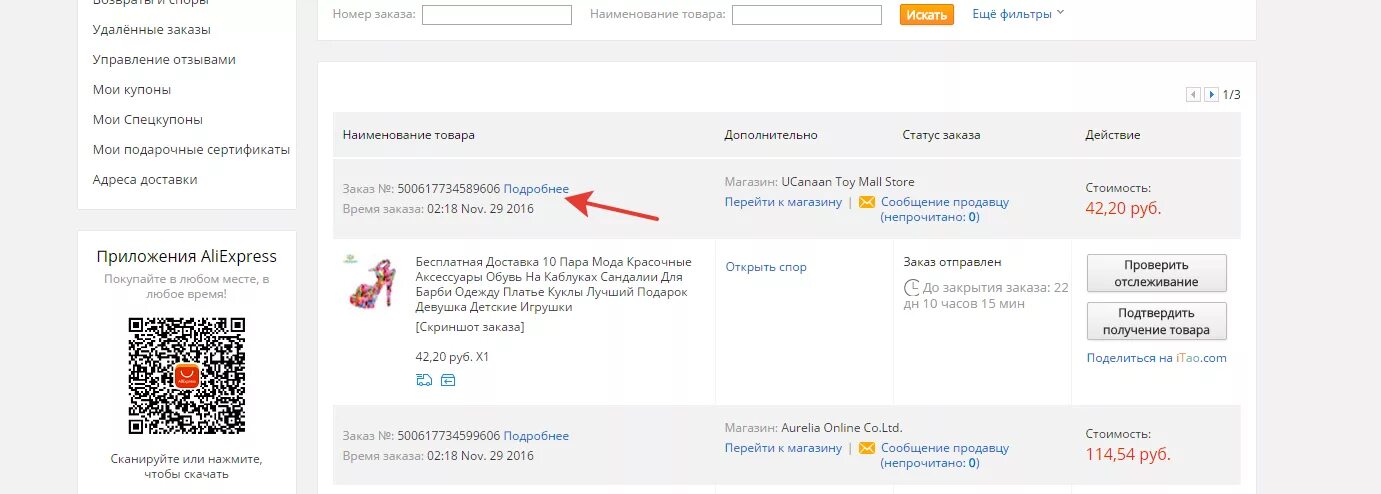Click the return-arrow box icon under product price
Screen dimensions: 1381x494
[x=447, y=380]
